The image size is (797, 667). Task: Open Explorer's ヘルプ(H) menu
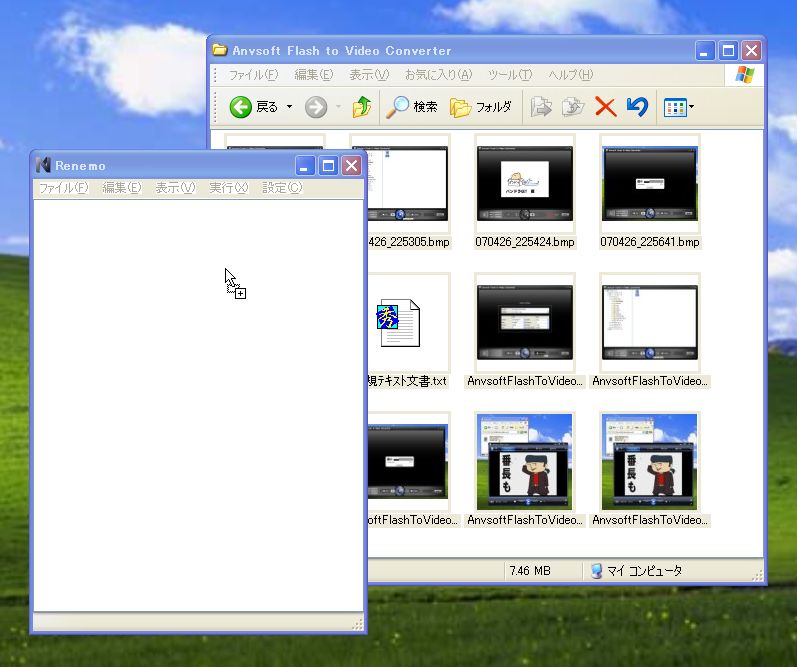pyautogui.click(x=570, y=75)
